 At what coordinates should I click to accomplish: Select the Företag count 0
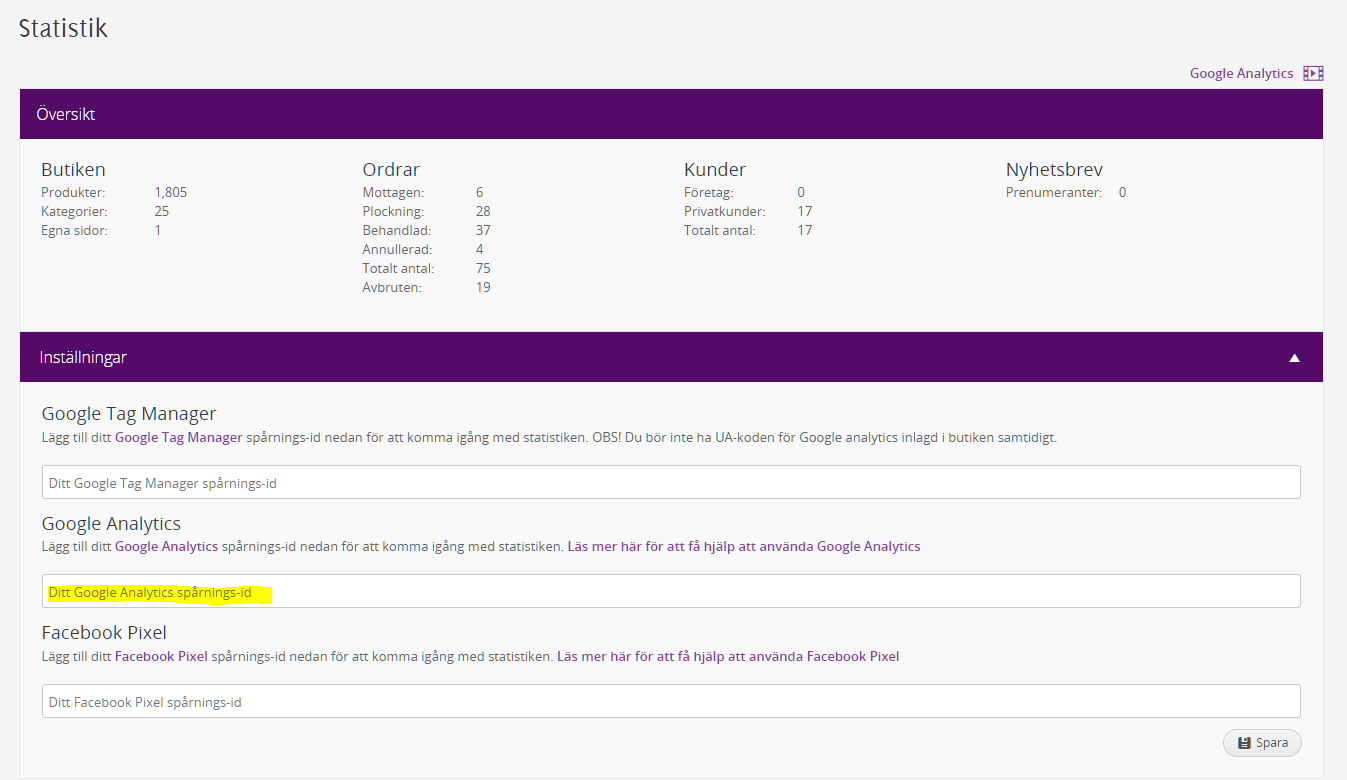(x=801, y=192)
